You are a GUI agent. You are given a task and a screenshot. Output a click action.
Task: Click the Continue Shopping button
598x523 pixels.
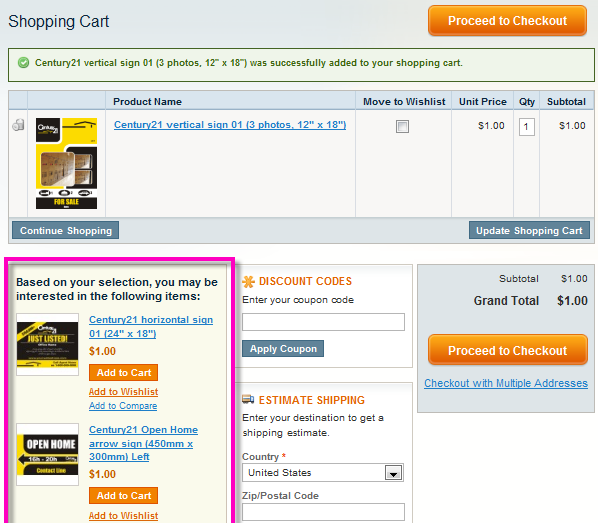click(x=66, y=230)
